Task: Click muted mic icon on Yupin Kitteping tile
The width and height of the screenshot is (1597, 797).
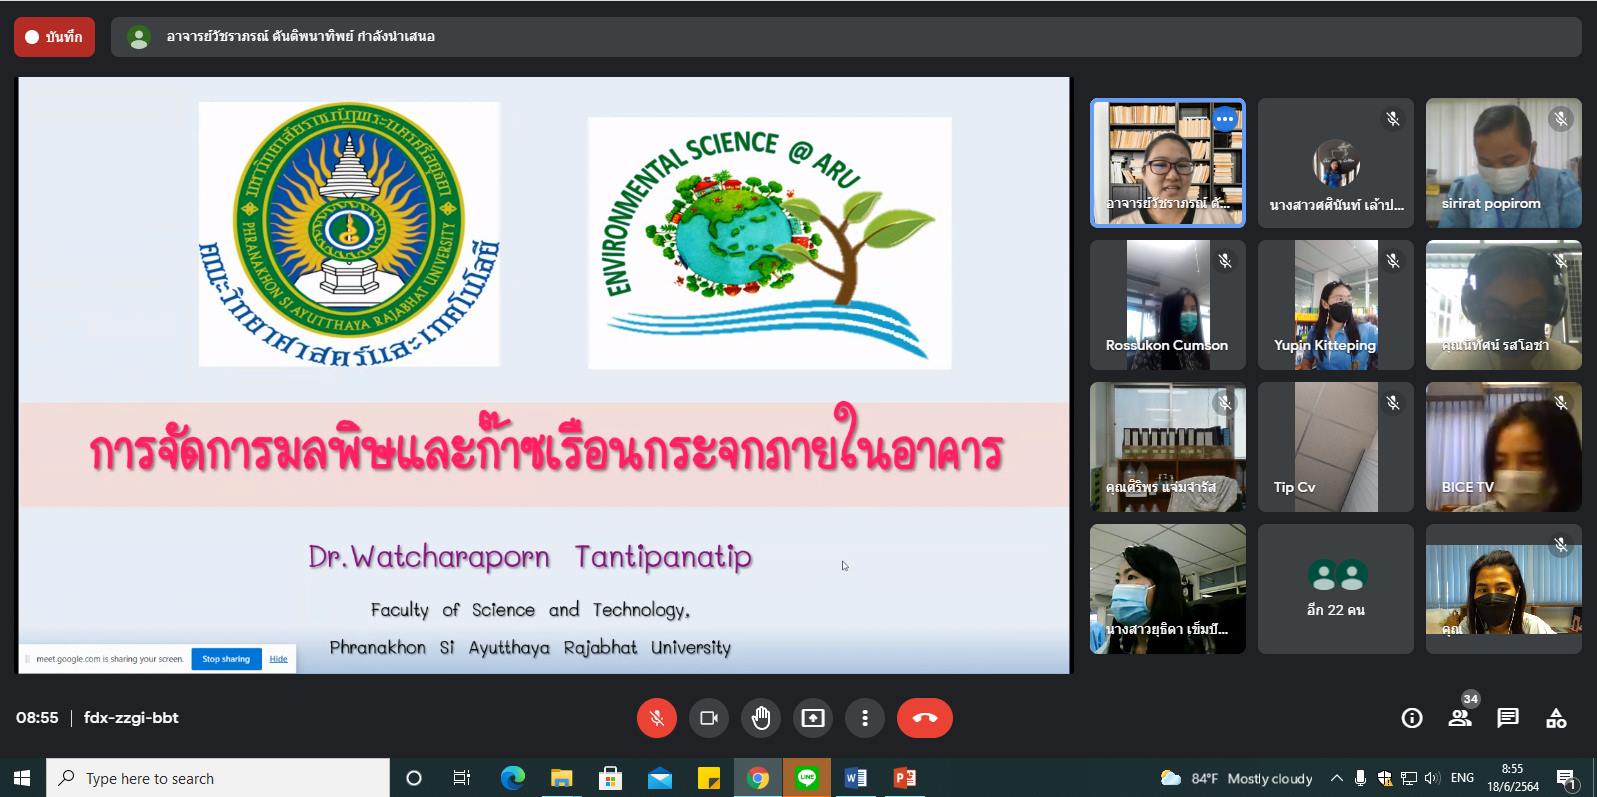Action: pos(1393,261)
